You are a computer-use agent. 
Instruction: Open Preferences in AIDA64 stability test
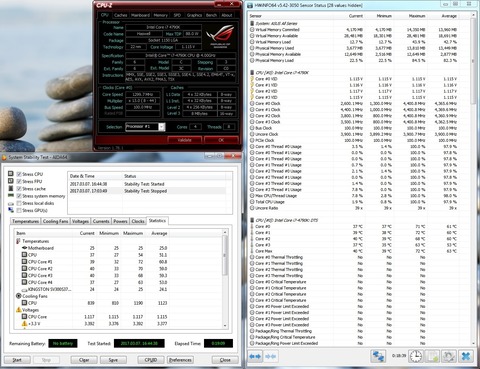[180, 360]
